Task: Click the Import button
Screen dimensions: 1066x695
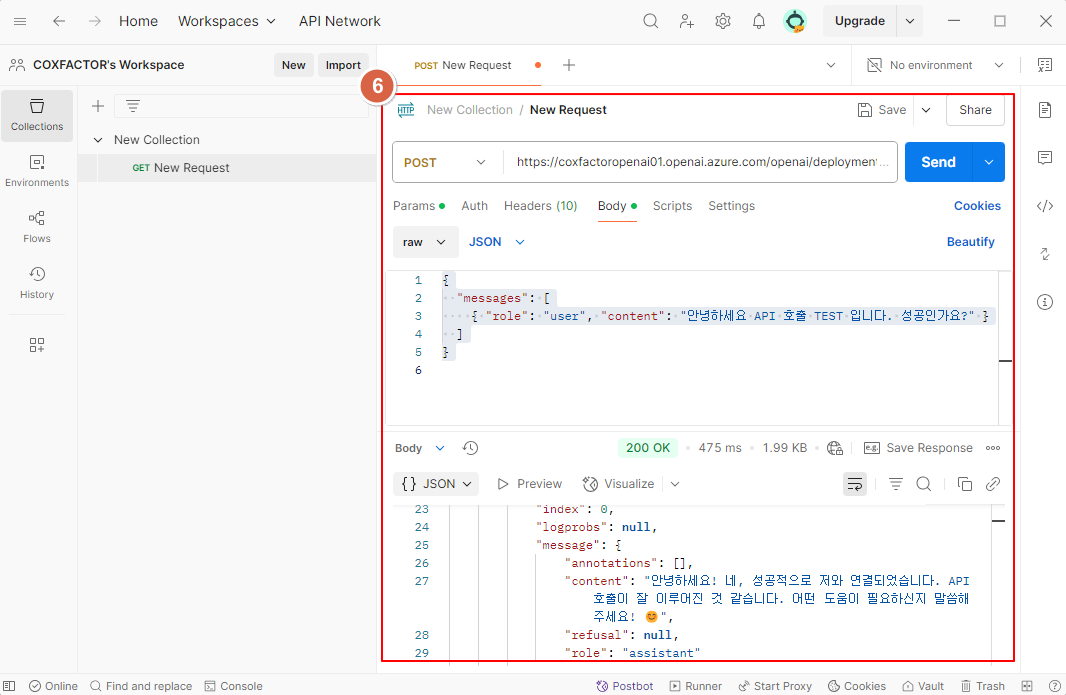Action: tap(343, 65)
